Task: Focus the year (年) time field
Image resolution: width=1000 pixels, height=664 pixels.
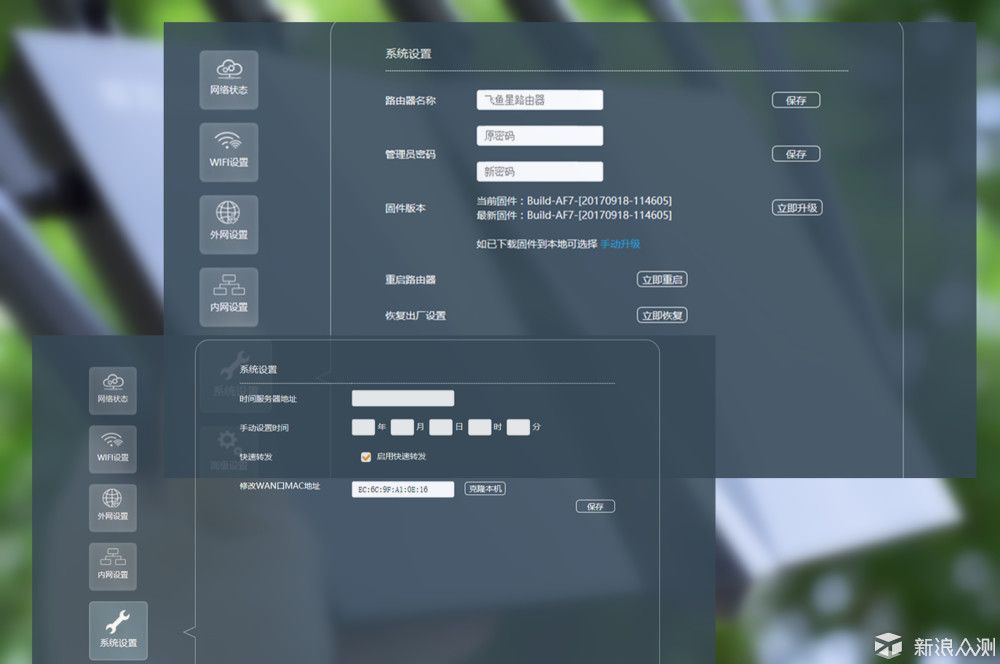Action: pyautogui.click(x=364, y=427)
